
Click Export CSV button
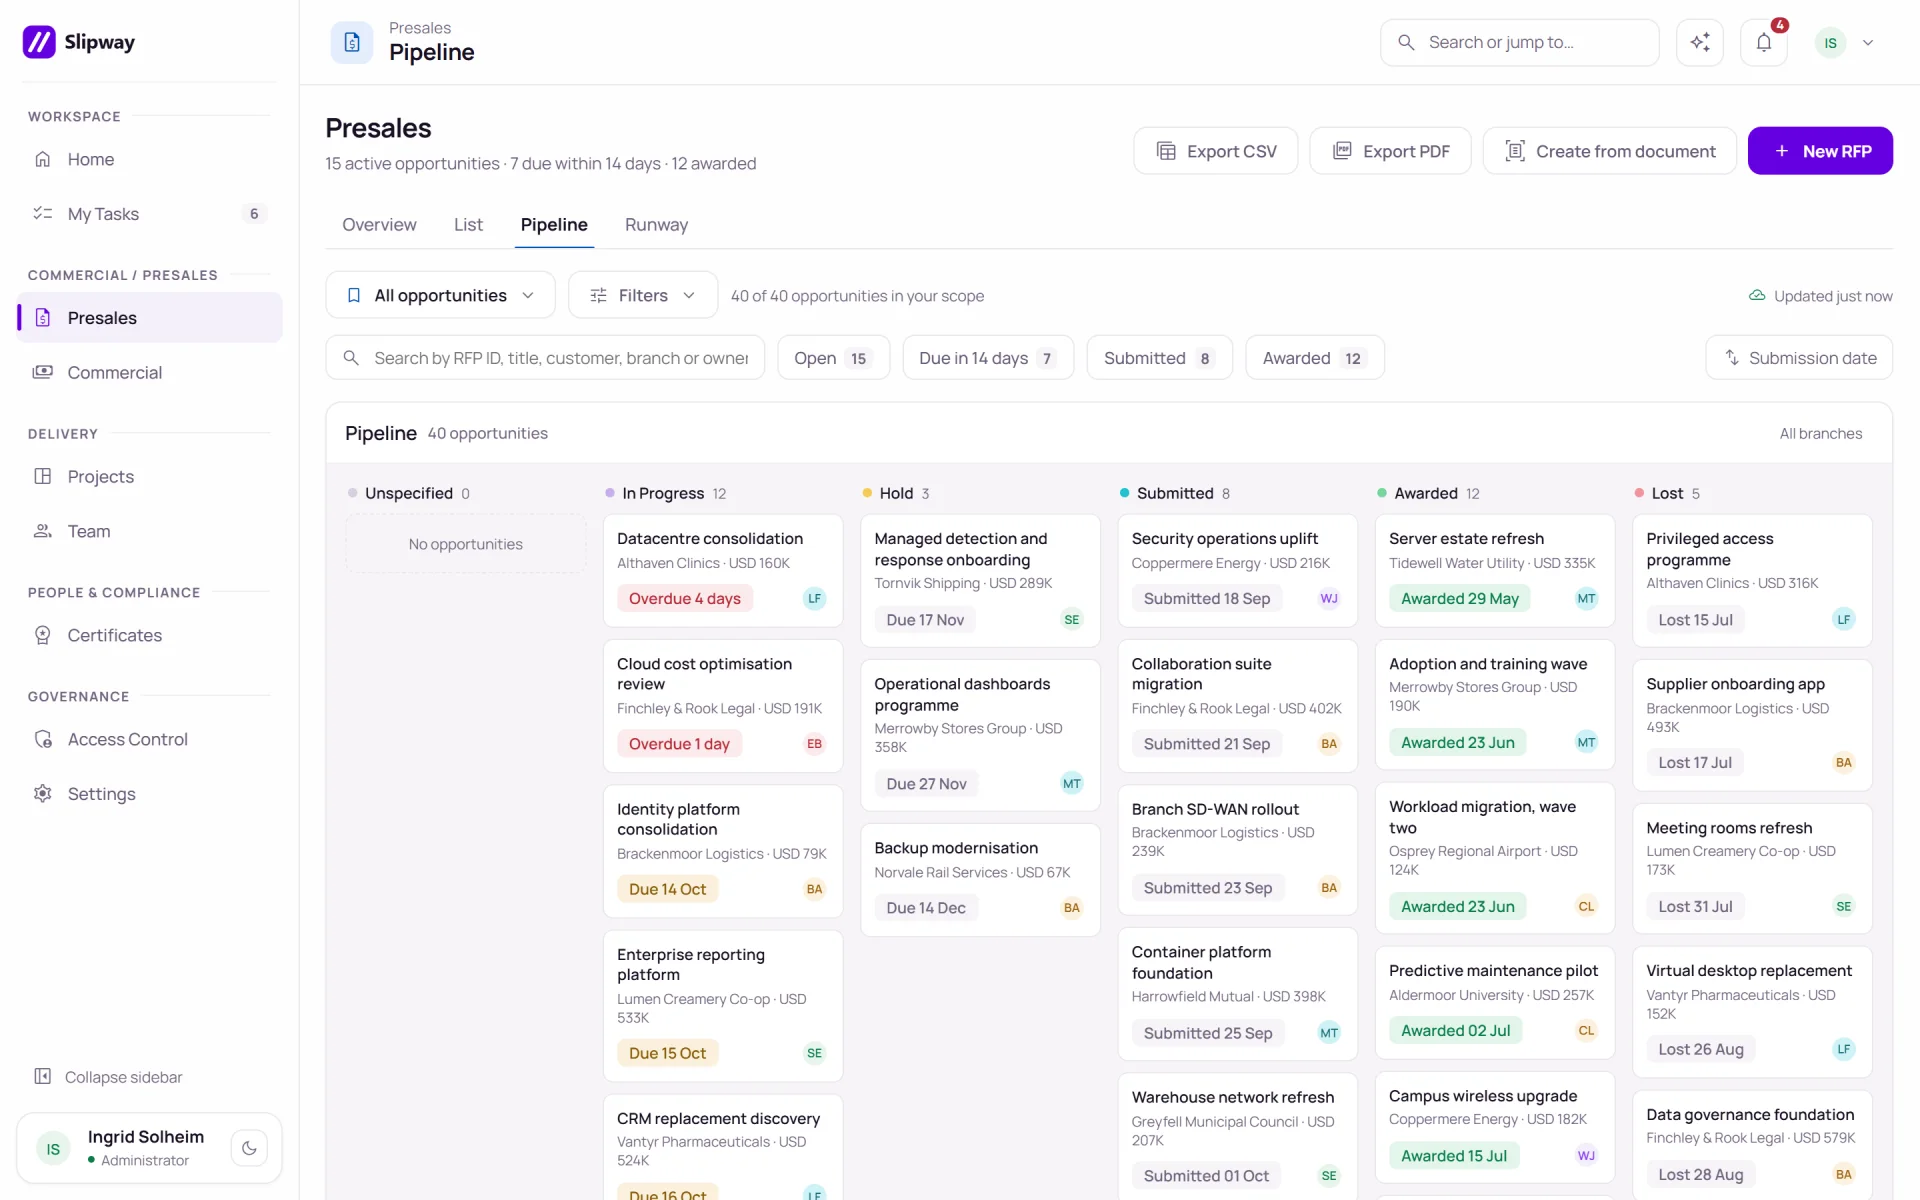coord(1215,151)
